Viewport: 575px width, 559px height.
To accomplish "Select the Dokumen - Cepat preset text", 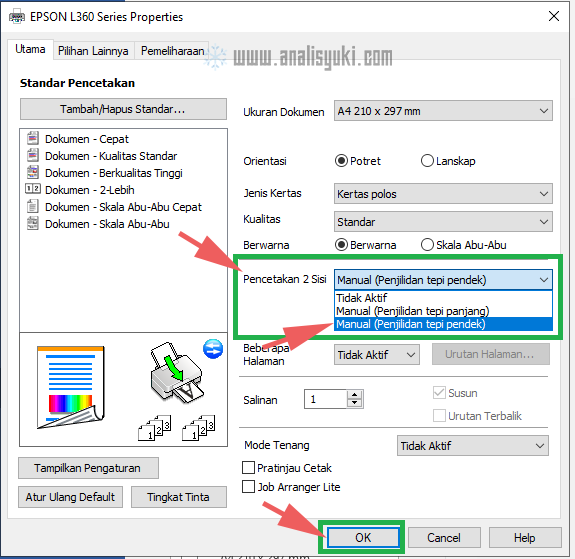I will click(87, 139).
